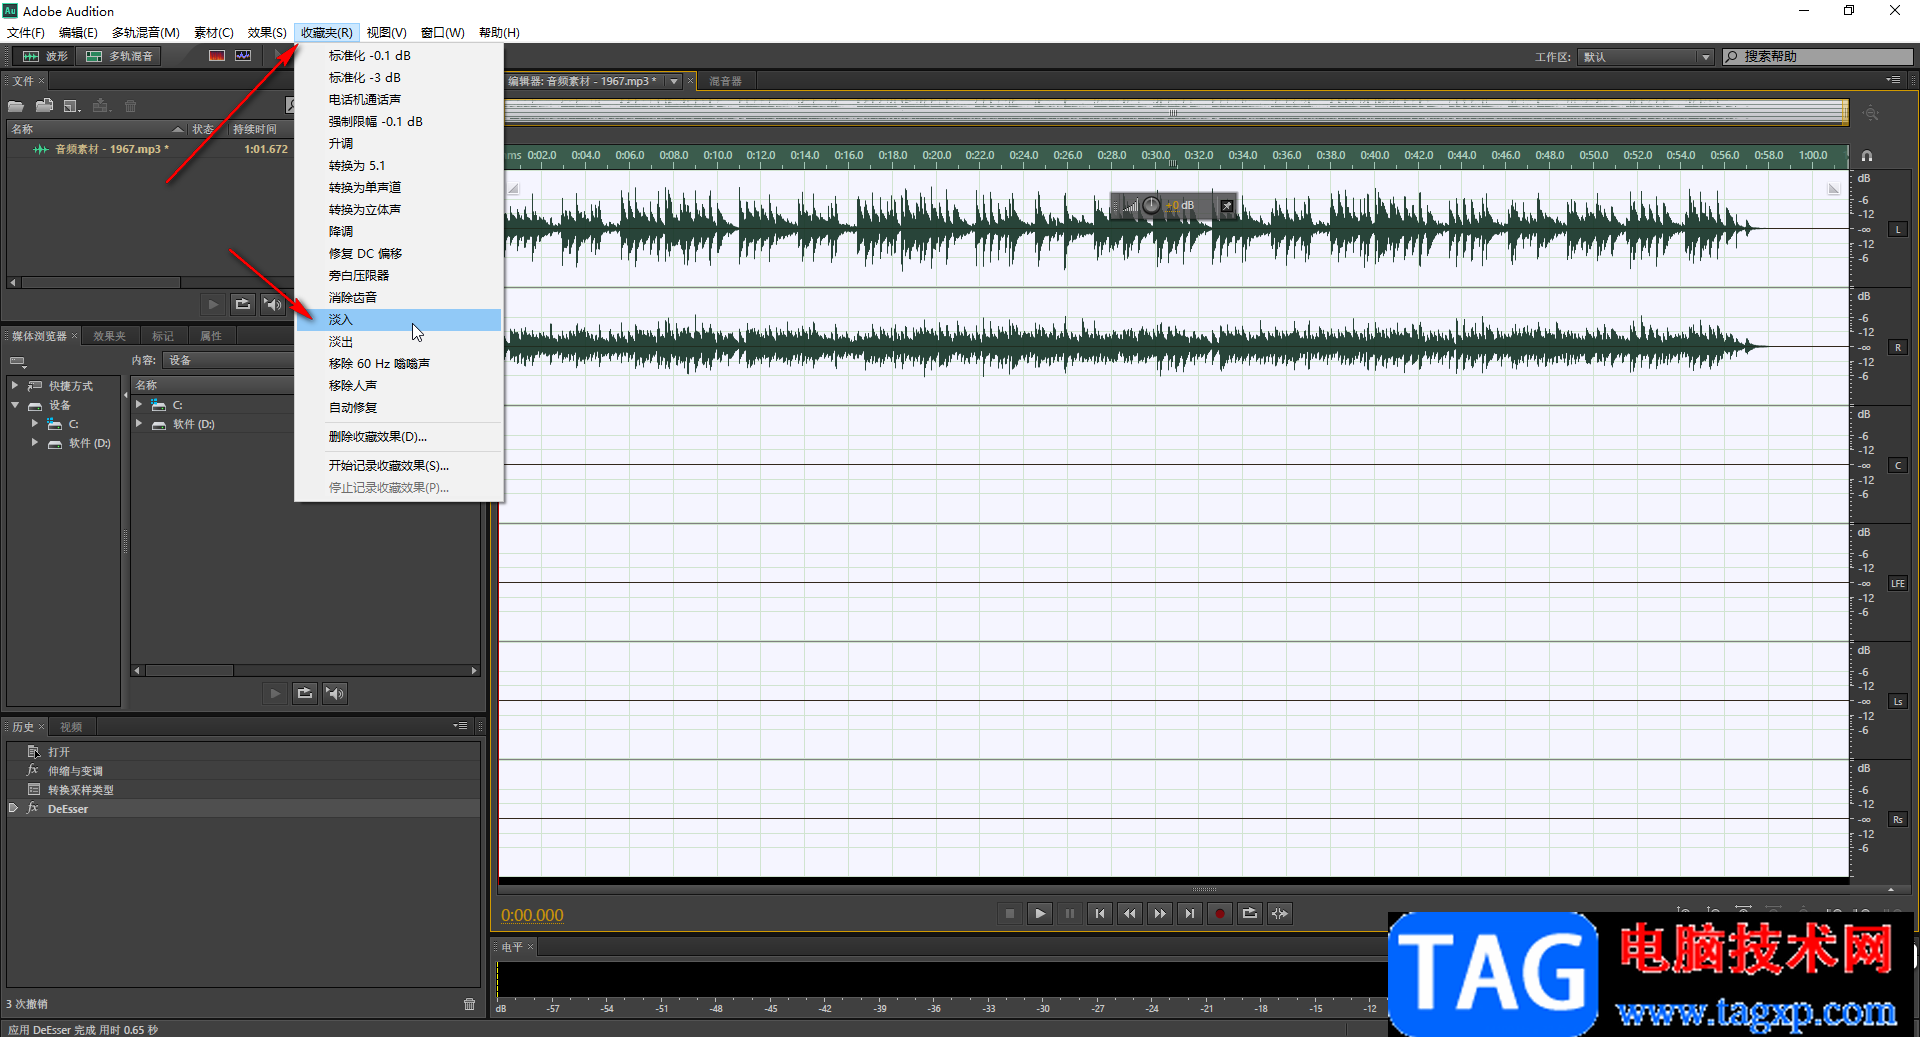Click the Play transport button
1920x1037 pixels.
[1040, 913]
